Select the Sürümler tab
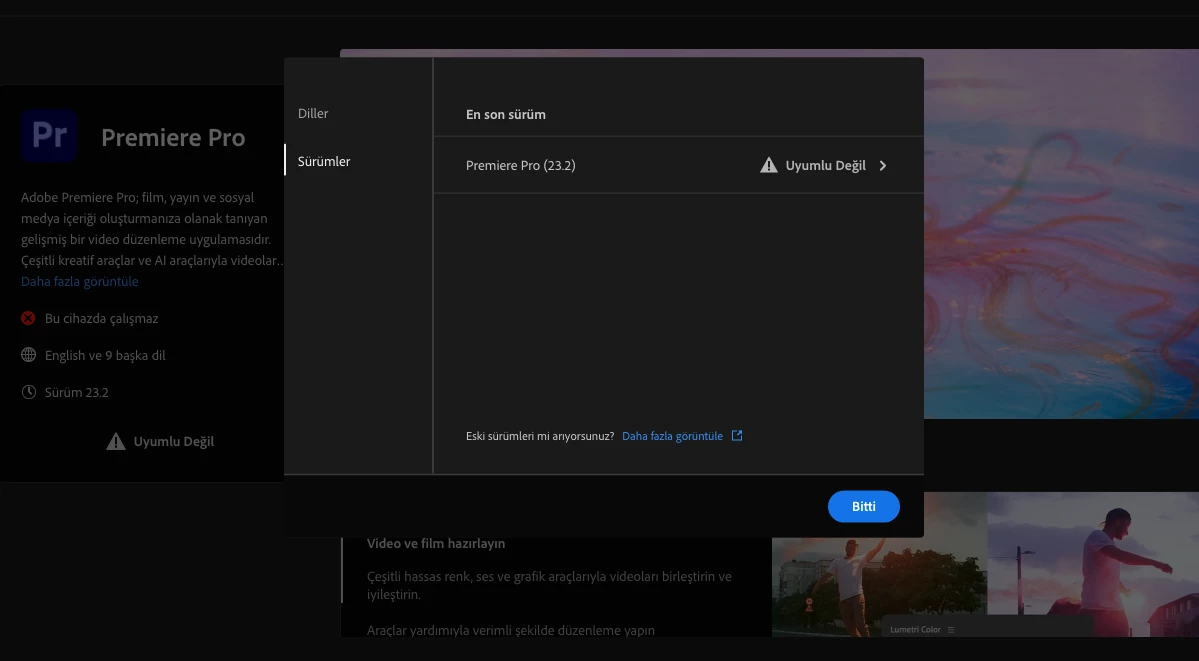The image size is (1199, 661). [324, 161]
